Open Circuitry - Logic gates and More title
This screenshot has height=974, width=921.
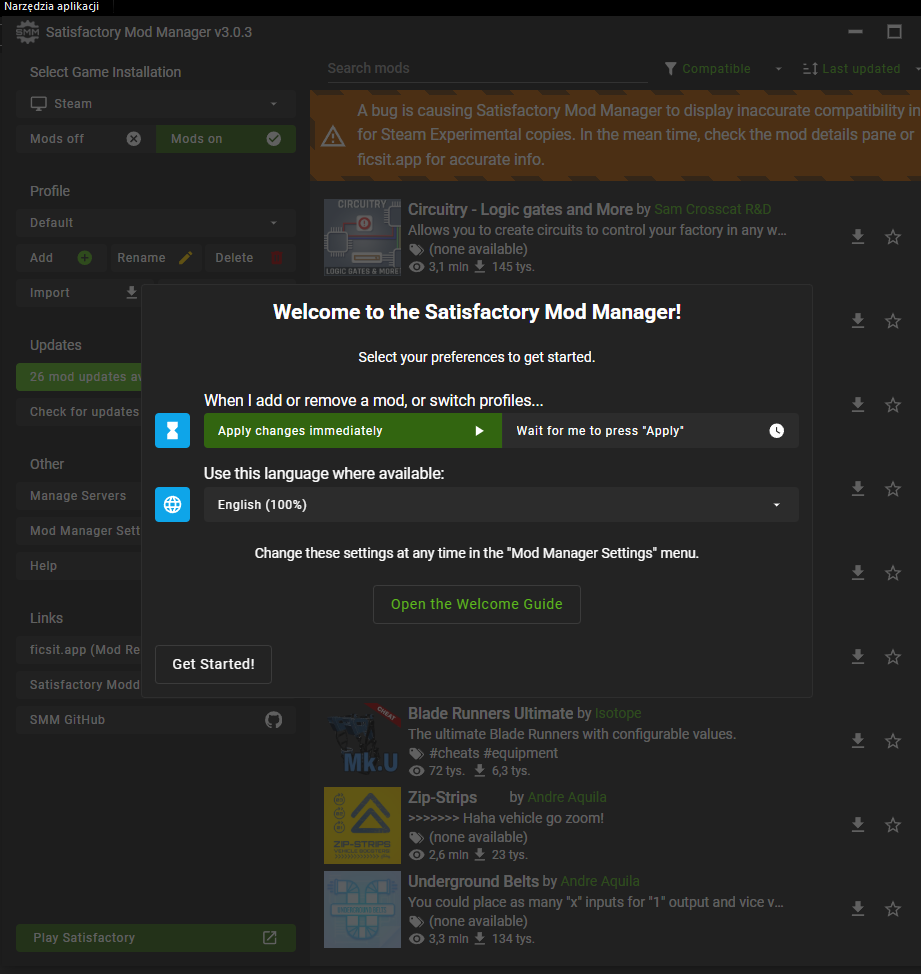click(520, 209)
